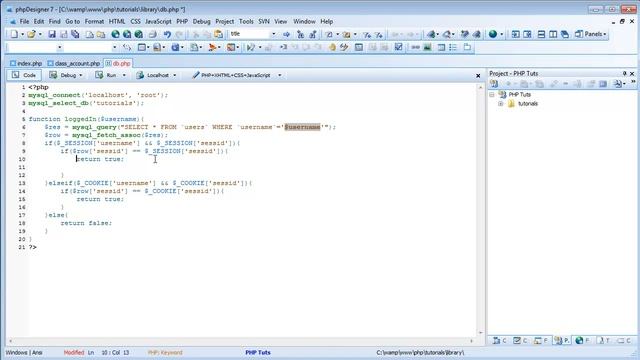
Task: Click mysql_connect on line 2
Action: [x=54, y=95]
